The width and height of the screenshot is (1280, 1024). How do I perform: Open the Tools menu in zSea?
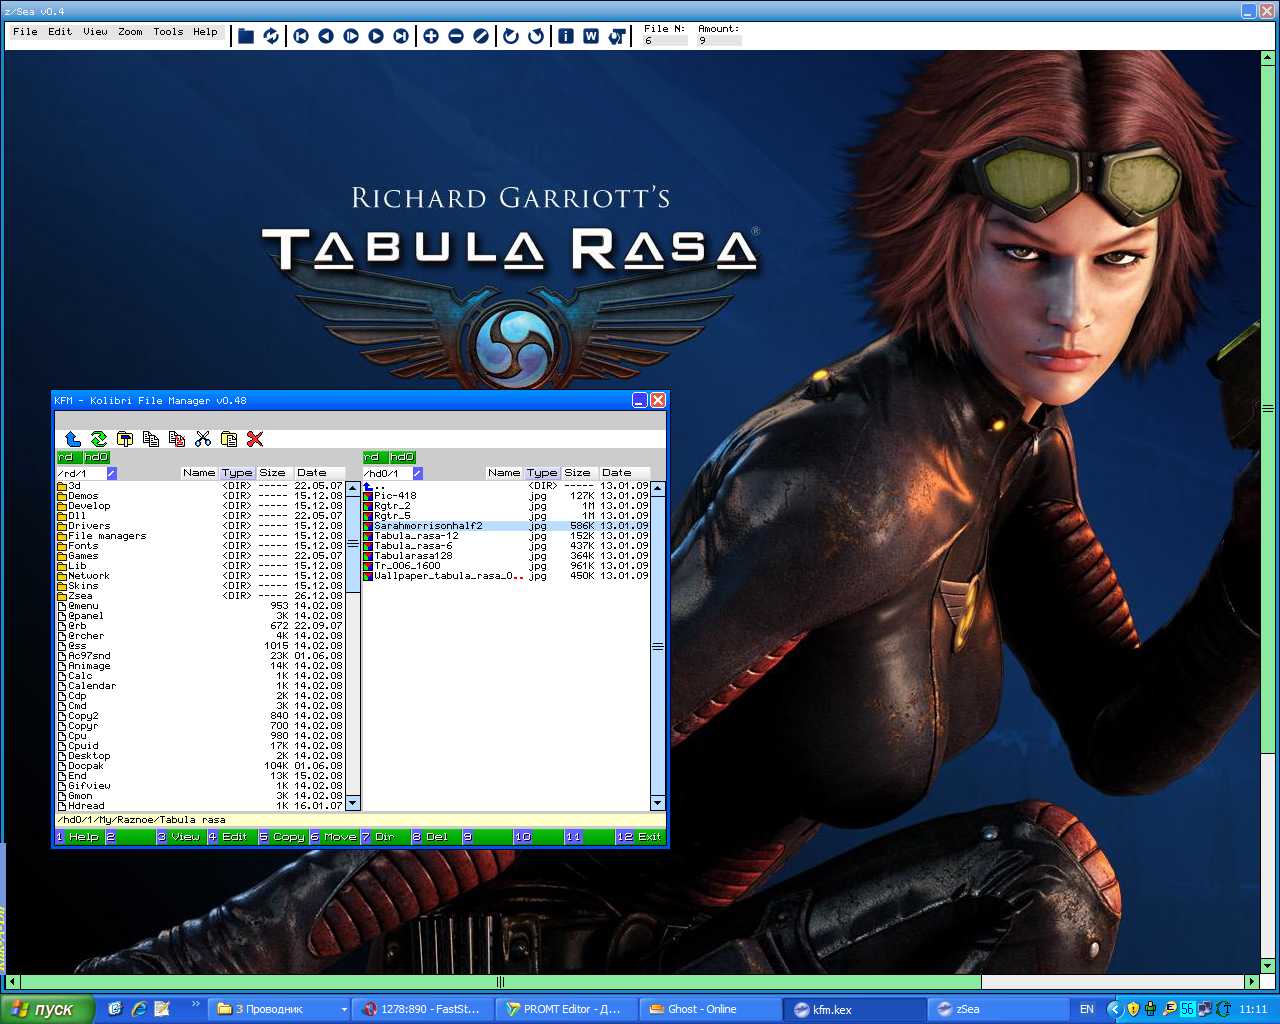point(168,32)
